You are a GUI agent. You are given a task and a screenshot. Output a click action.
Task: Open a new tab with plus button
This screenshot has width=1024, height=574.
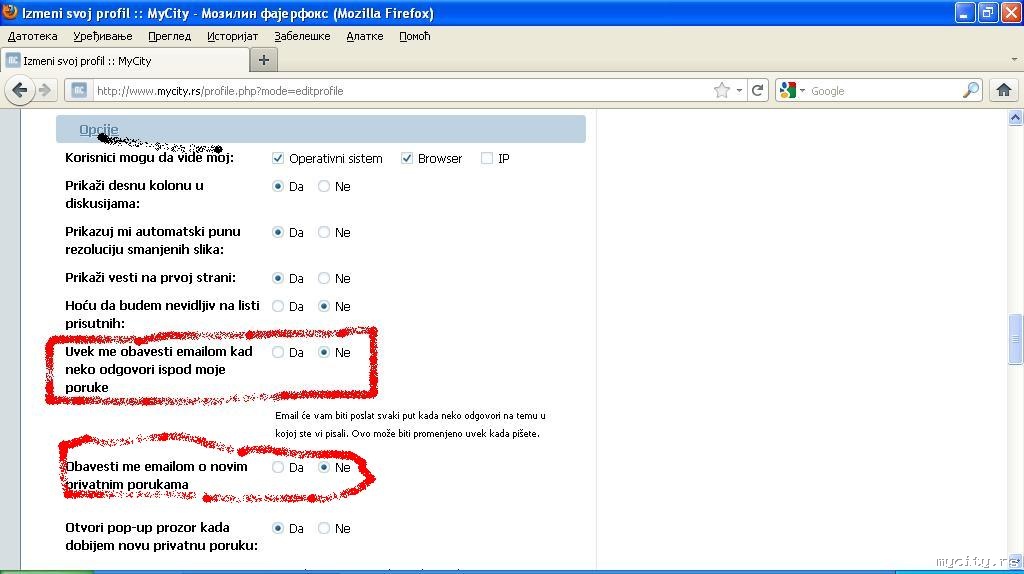point(264,61)
